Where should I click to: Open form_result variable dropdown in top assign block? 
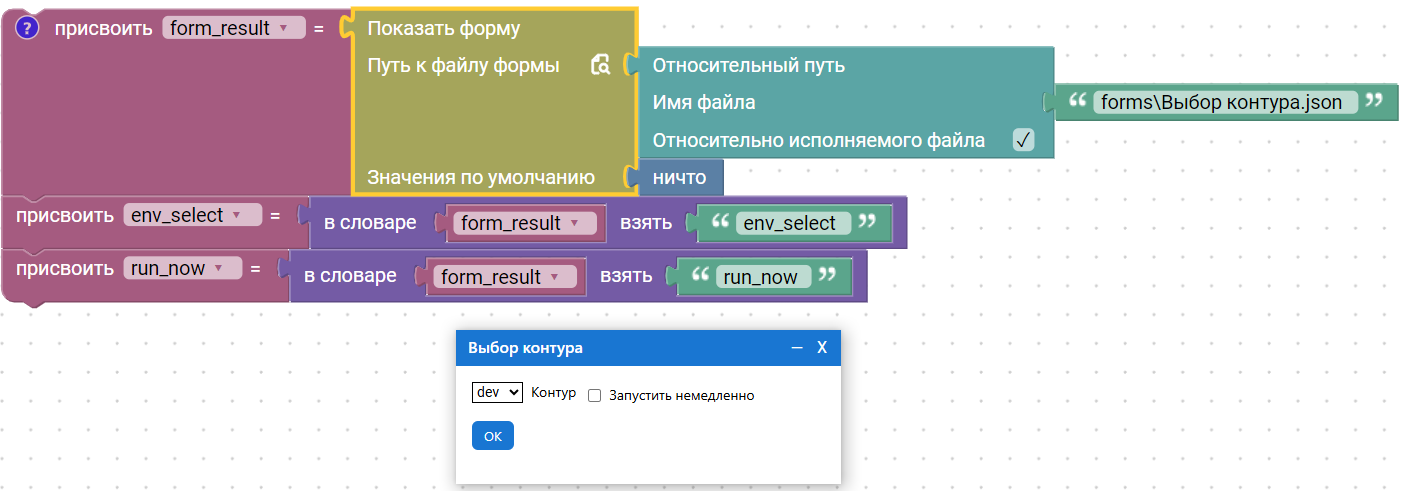click(285, 29)
